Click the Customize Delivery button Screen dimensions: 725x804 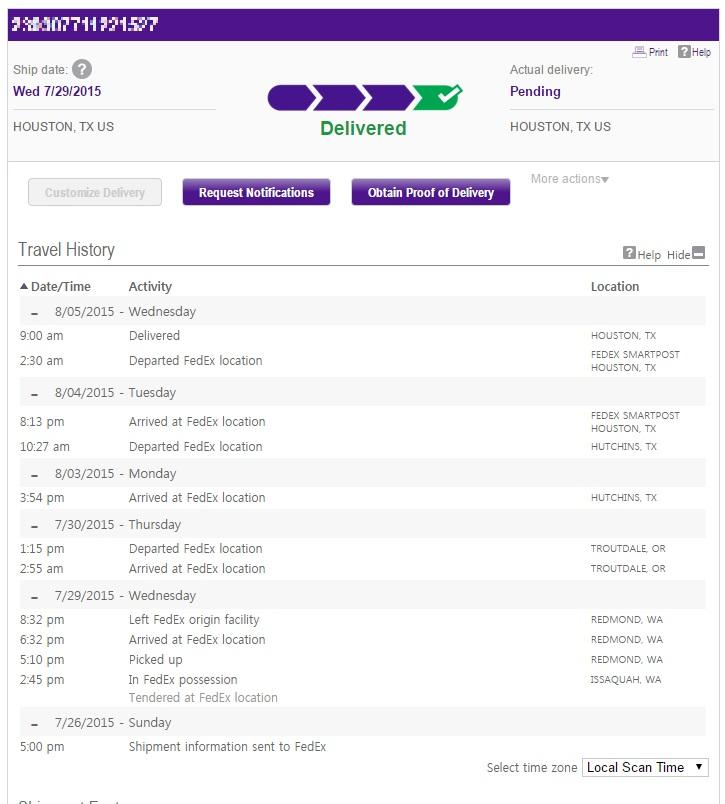(95, 193)
